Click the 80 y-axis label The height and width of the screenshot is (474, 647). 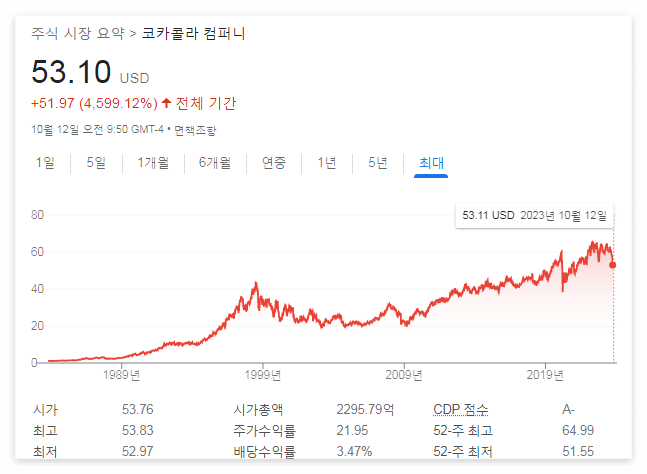pyautogui.click(x=37, y=215)
